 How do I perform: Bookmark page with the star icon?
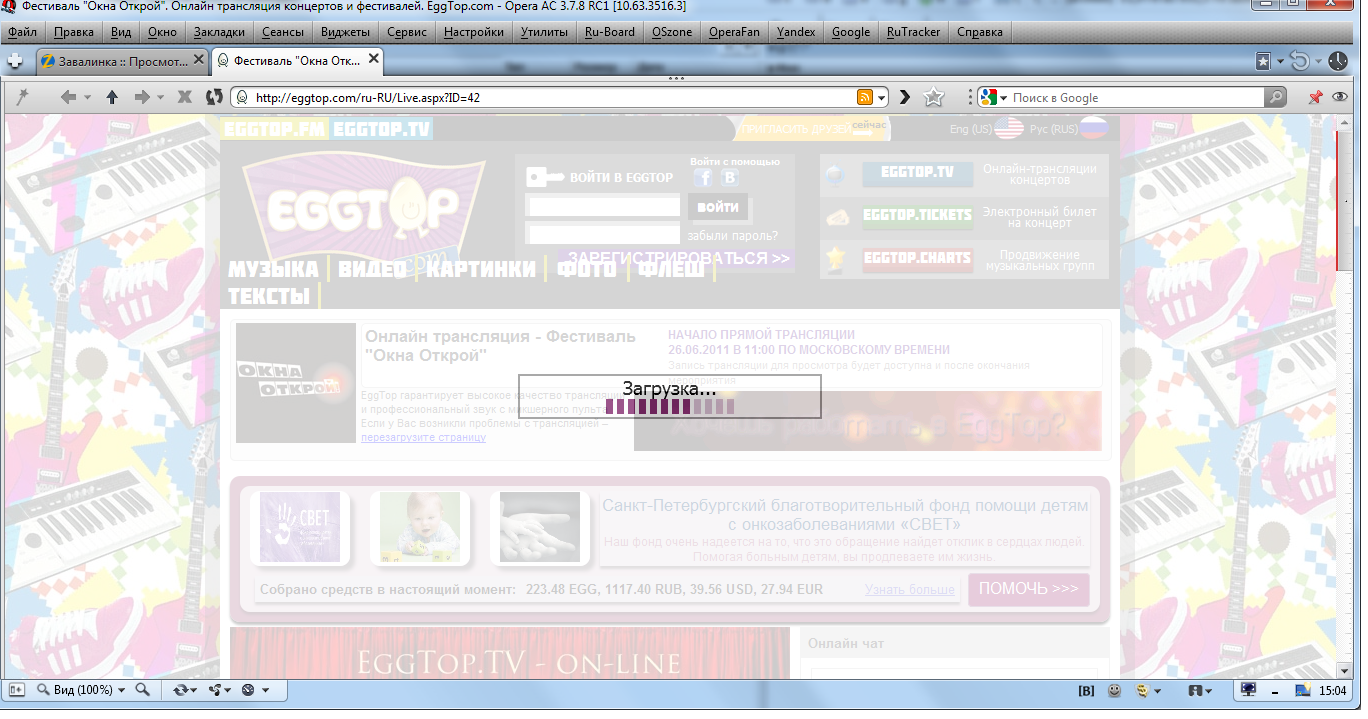coord(933,97)
